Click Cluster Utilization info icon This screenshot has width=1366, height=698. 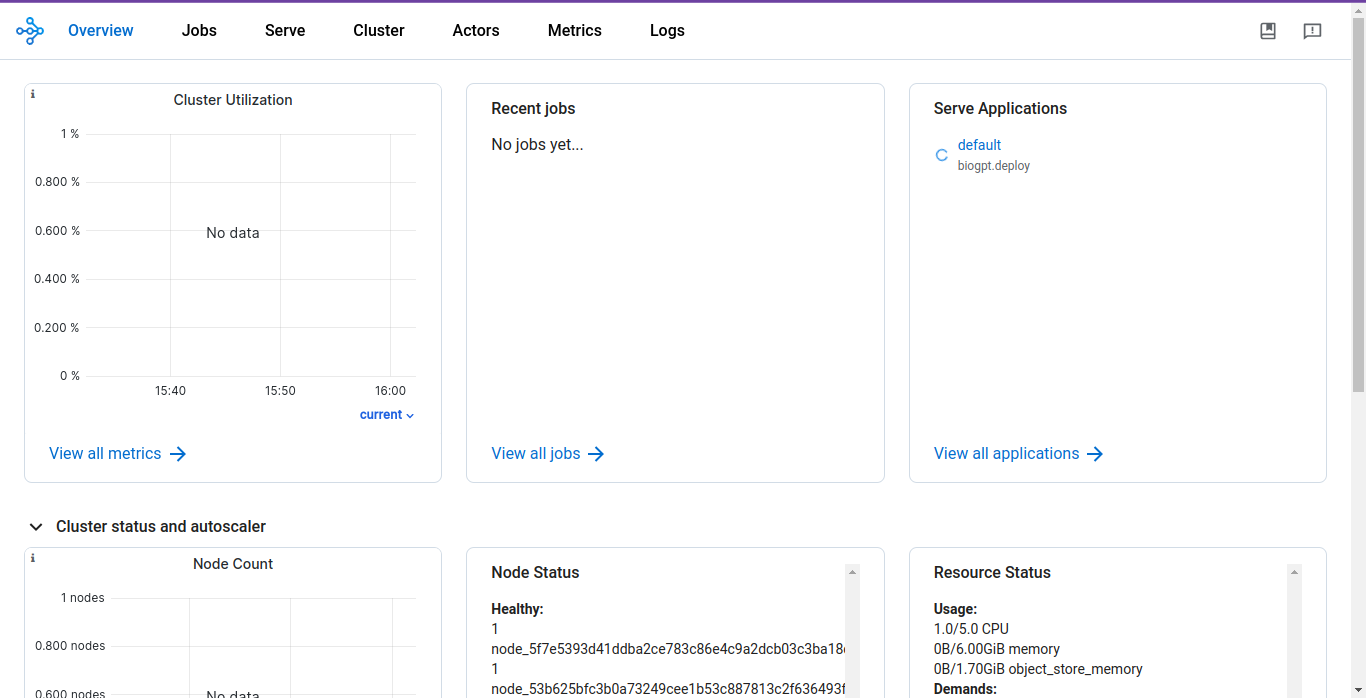coord(33,94)
